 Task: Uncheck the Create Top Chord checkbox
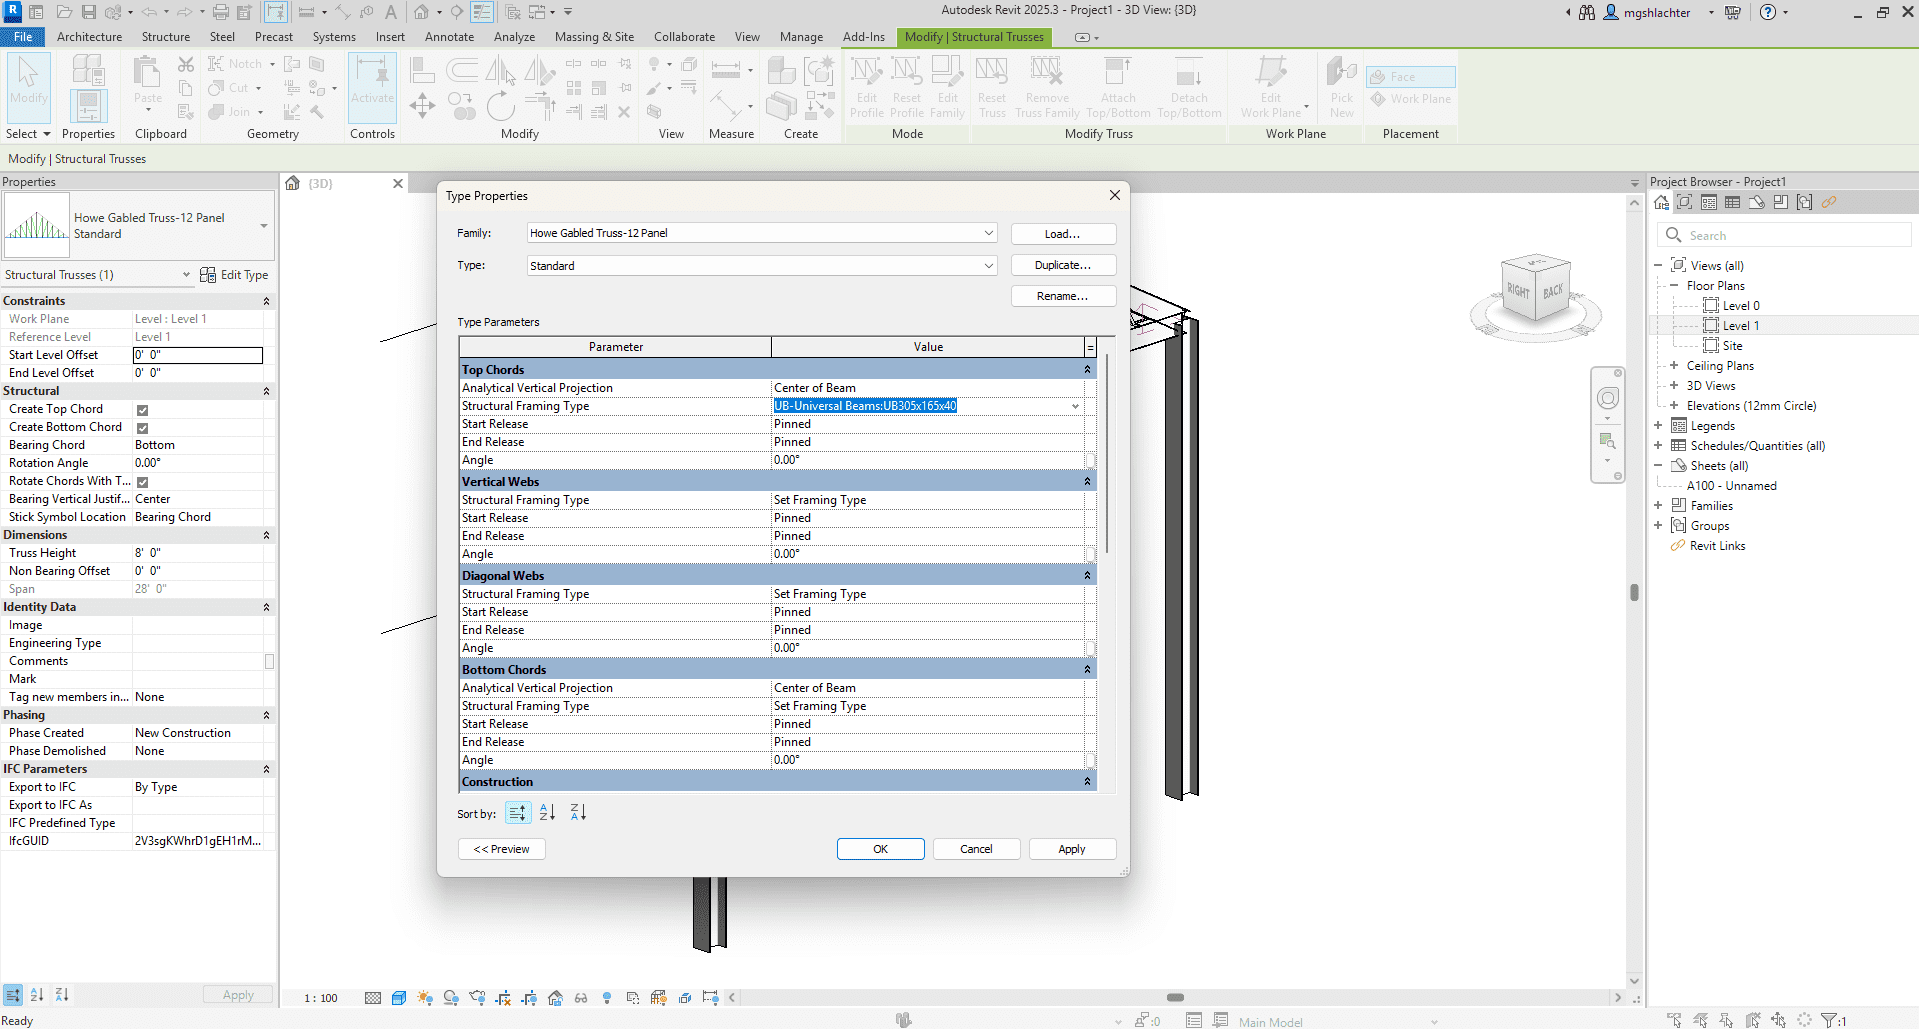(143, 410)
